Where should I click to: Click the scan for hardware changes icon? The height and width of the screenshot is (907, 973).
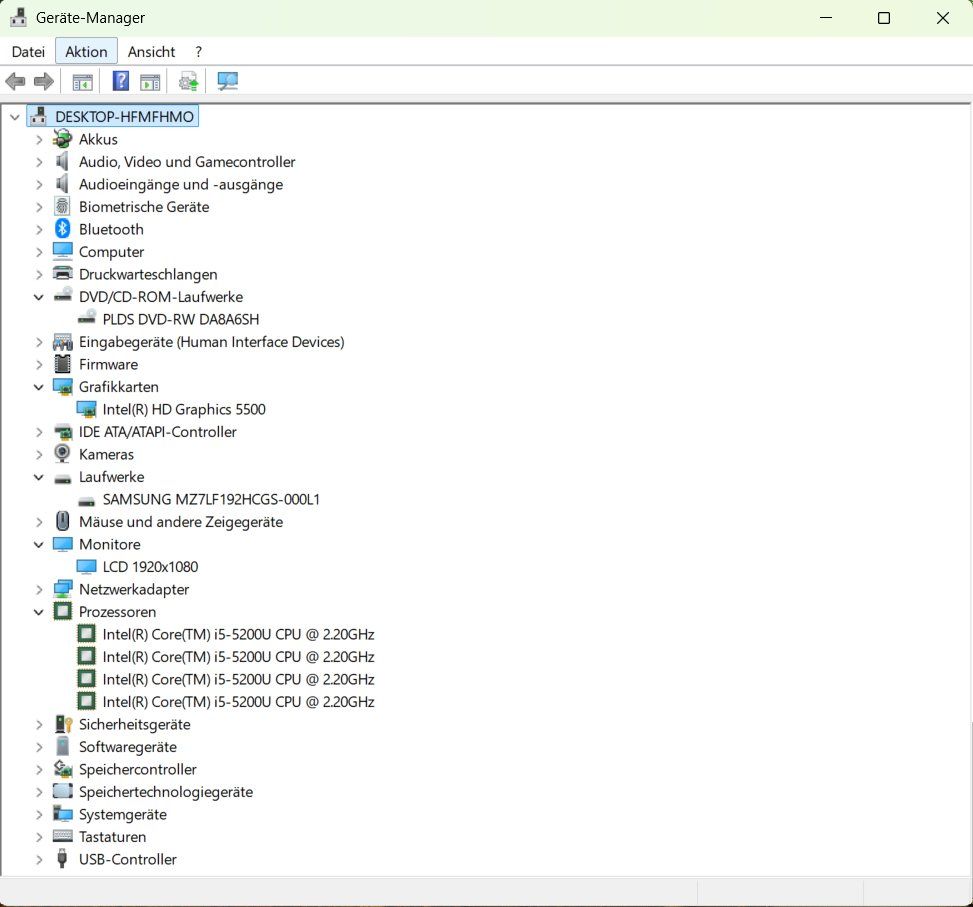click(x=227, y=81)
